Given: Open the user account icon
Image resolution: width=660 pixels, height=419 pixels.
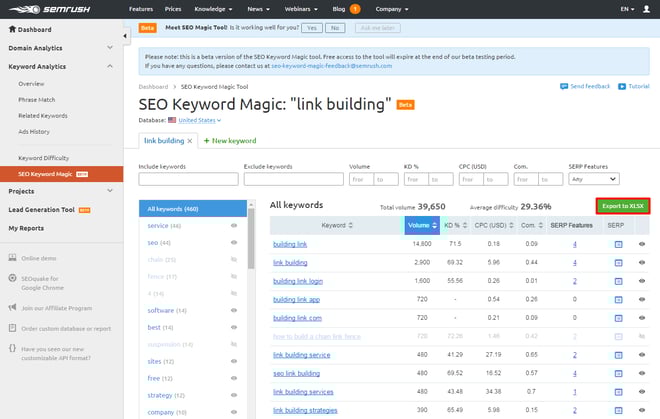Looking at the screenshot, I should [647, 9].
